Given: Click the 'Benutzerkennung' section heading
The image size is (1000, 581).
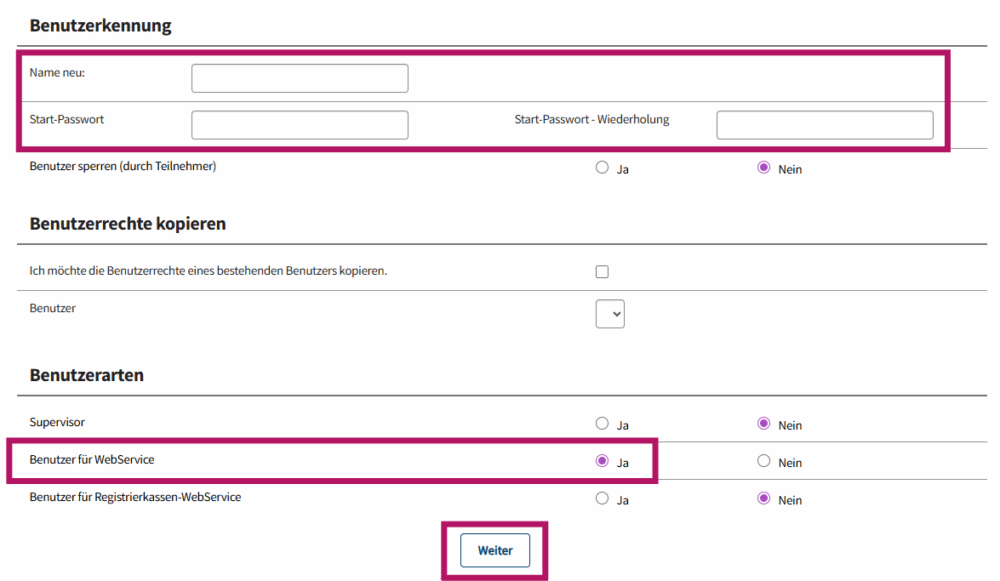Looking at the screenshot, I should (x=100, y=26).
